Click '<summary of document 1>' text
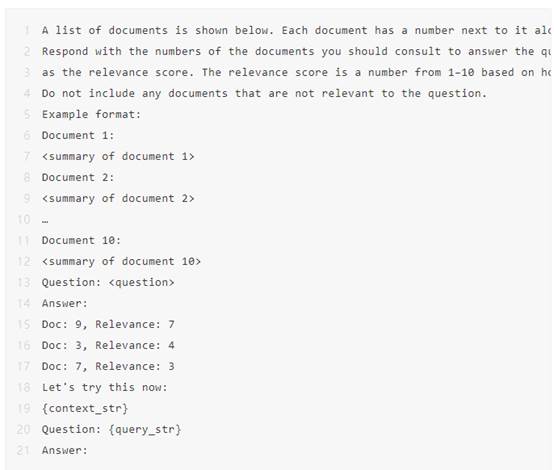This screenshot has height=470, width=554. point(118,157)
